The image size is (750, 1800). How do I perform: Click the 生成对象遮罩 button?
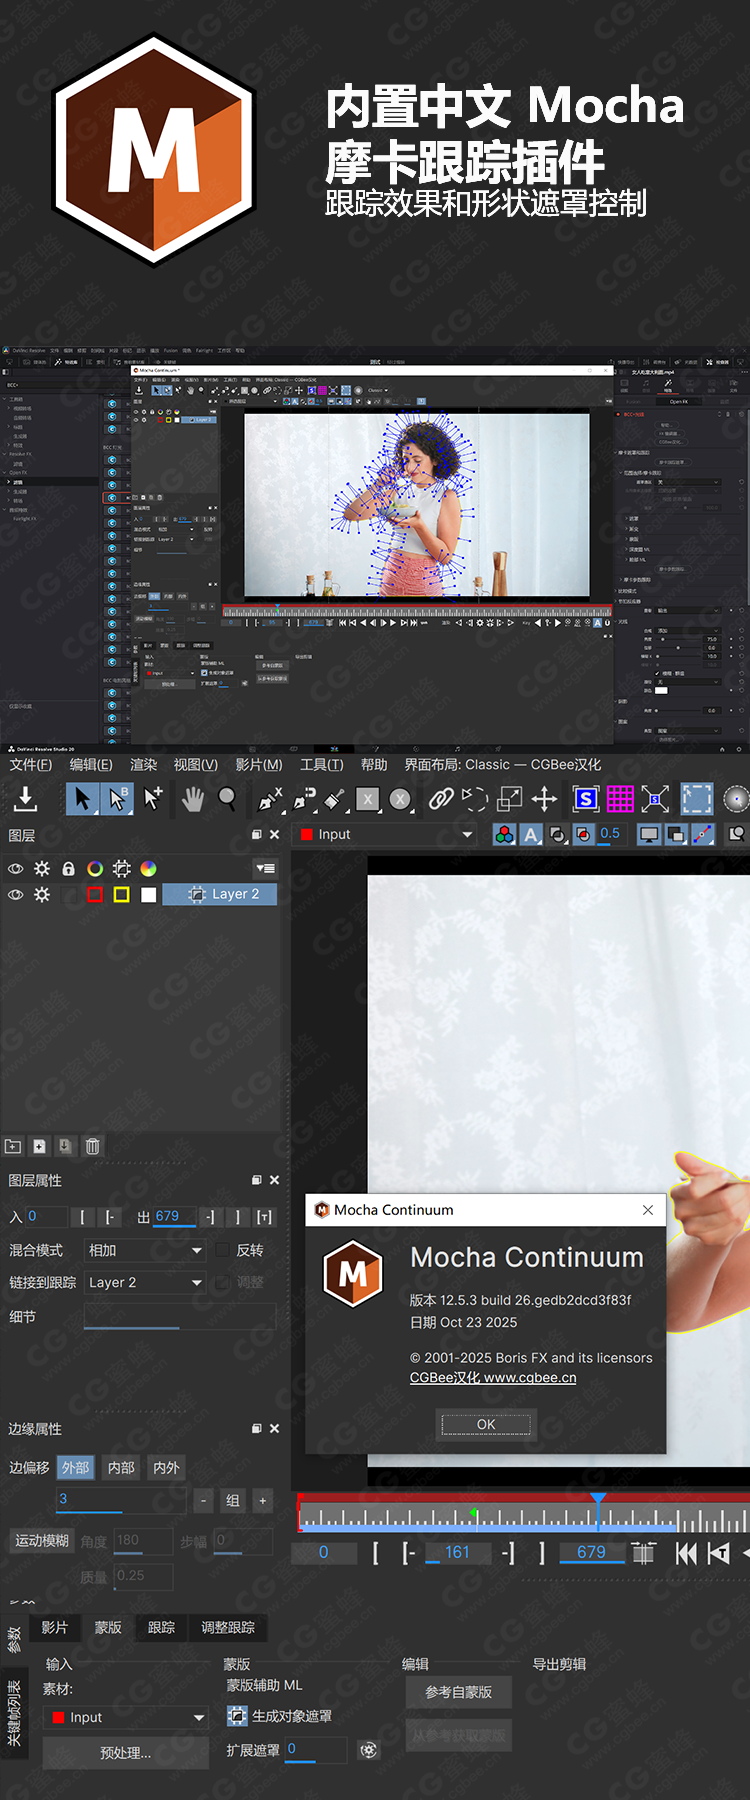pyautogui.click(x=280, y=1716)
